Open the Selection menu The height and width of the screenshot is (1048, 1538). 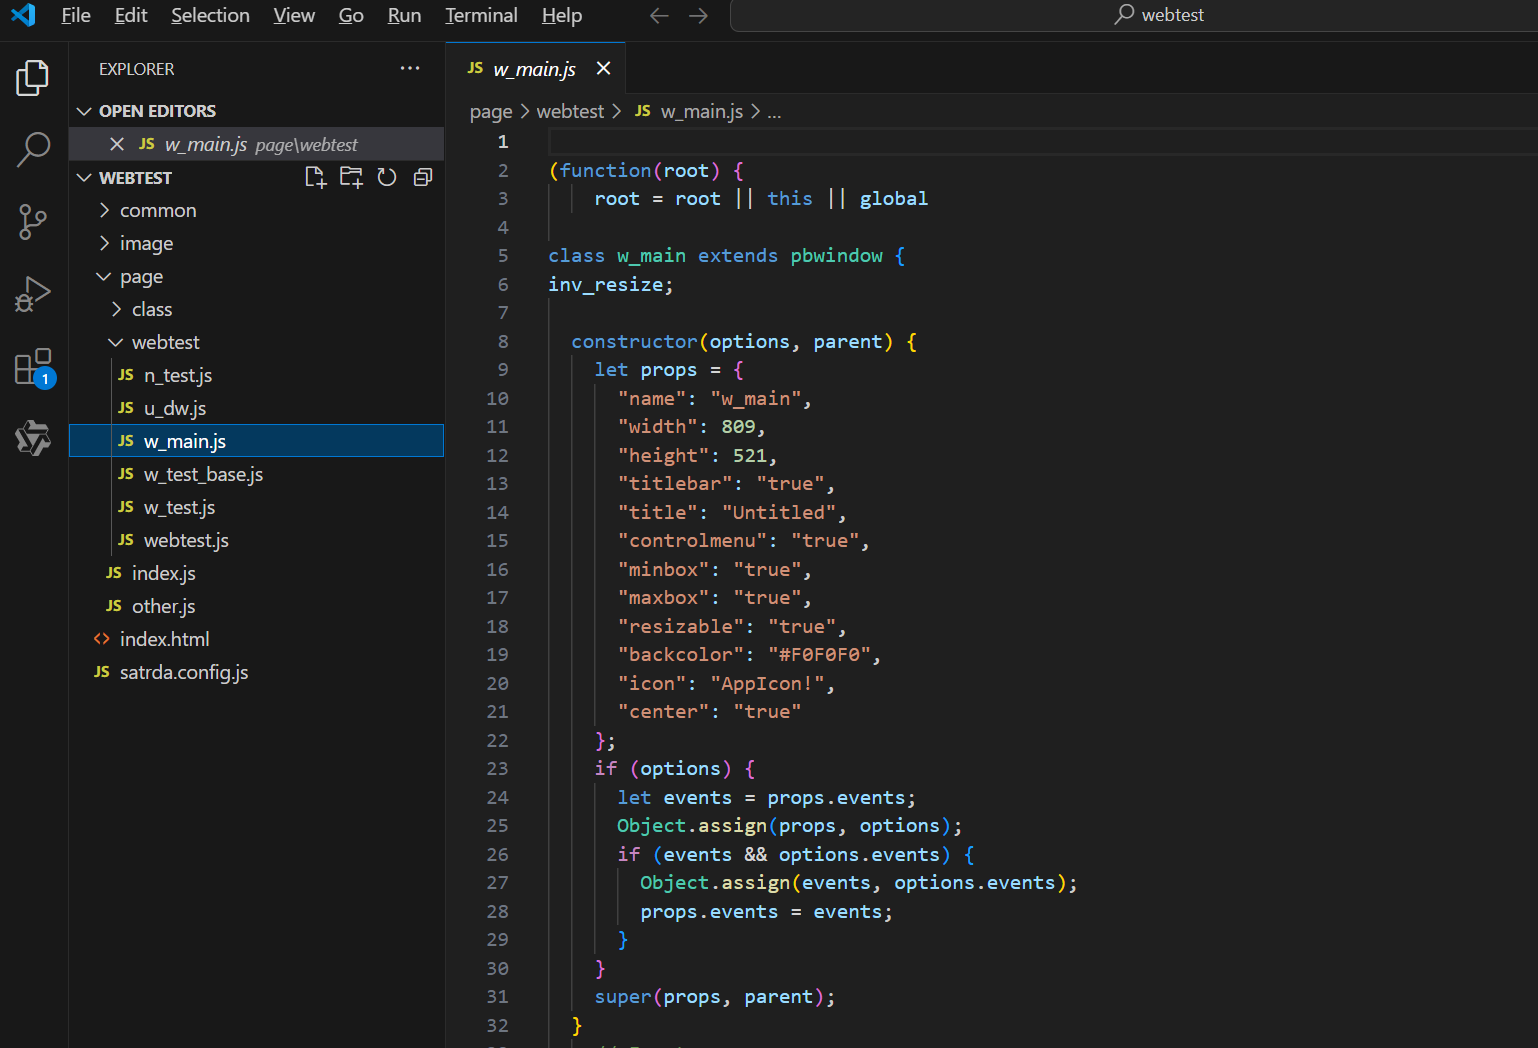(210, 15)
